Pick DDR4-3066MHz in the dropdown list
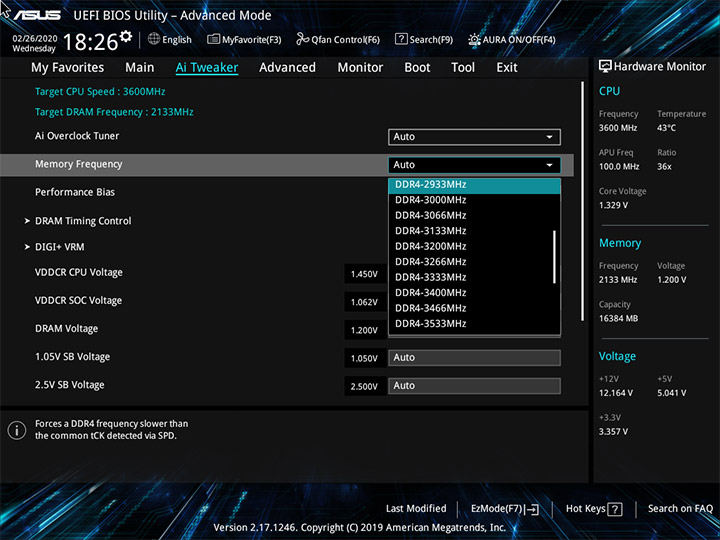 click(474, 216)
